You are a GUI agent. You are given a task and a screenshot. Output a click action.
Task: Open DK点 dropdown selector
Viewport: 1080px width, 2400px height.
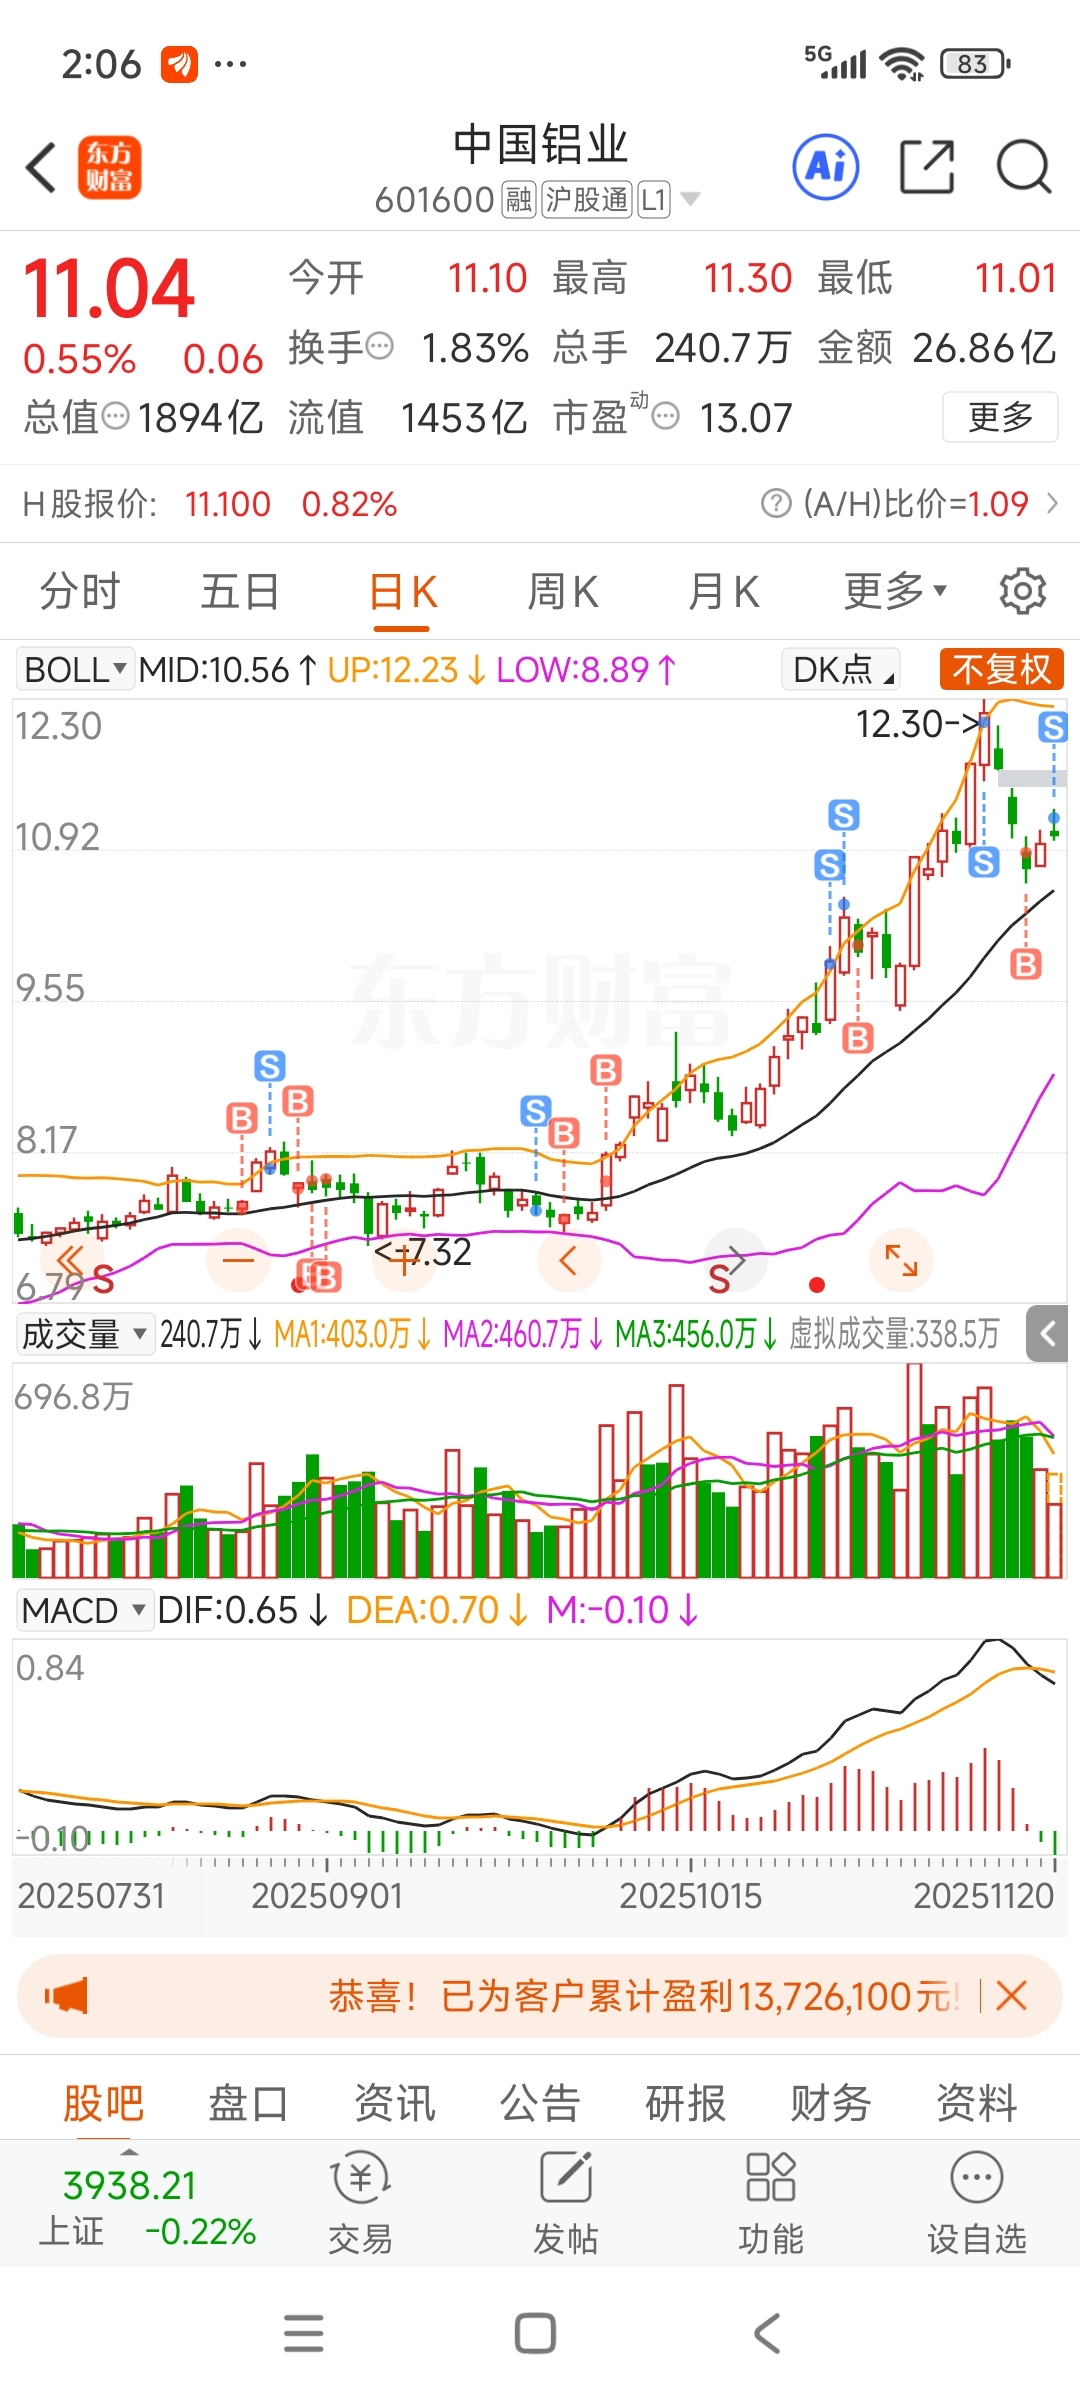[841, 669]
